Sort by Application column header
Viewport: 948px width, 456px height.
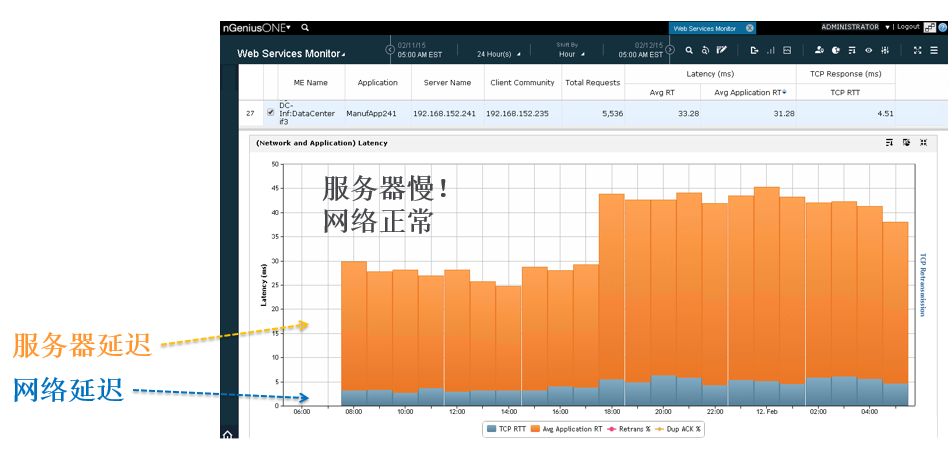point(378,82)
